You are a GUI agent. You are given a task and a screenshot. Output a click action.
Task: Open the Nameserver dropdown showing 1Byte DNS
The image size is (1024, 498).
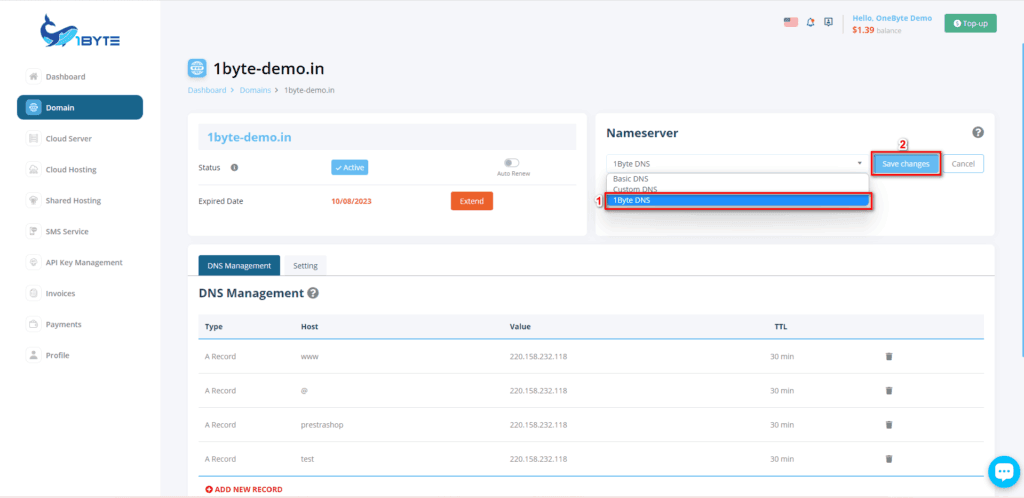737,163
